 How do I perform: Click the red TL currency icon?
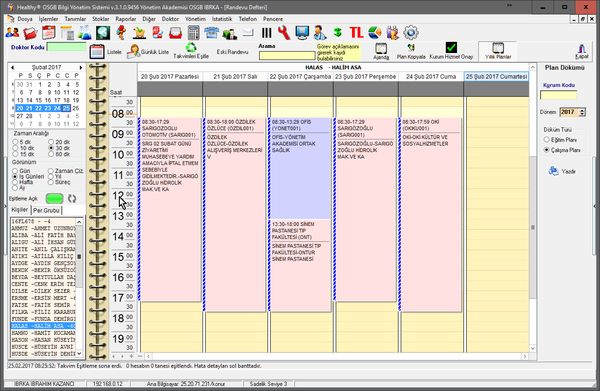tap(356, 33)
